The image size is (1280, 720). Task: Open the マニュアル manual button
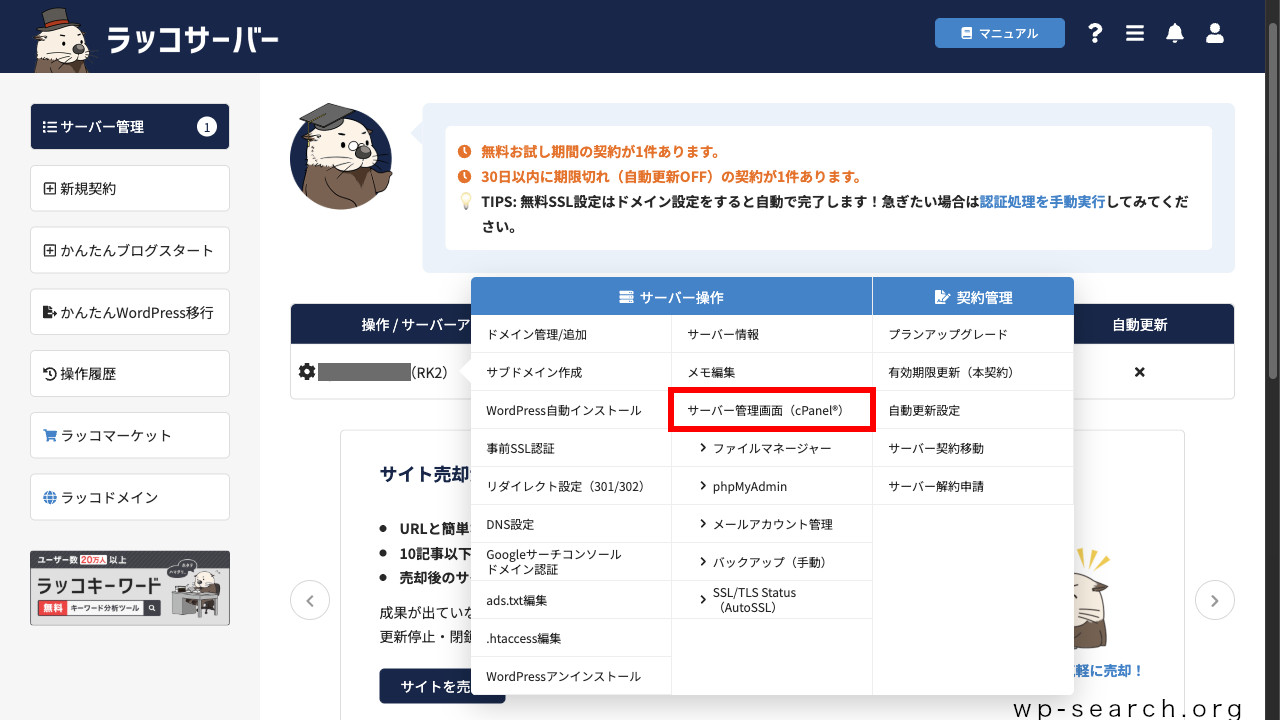(1000, 33)
